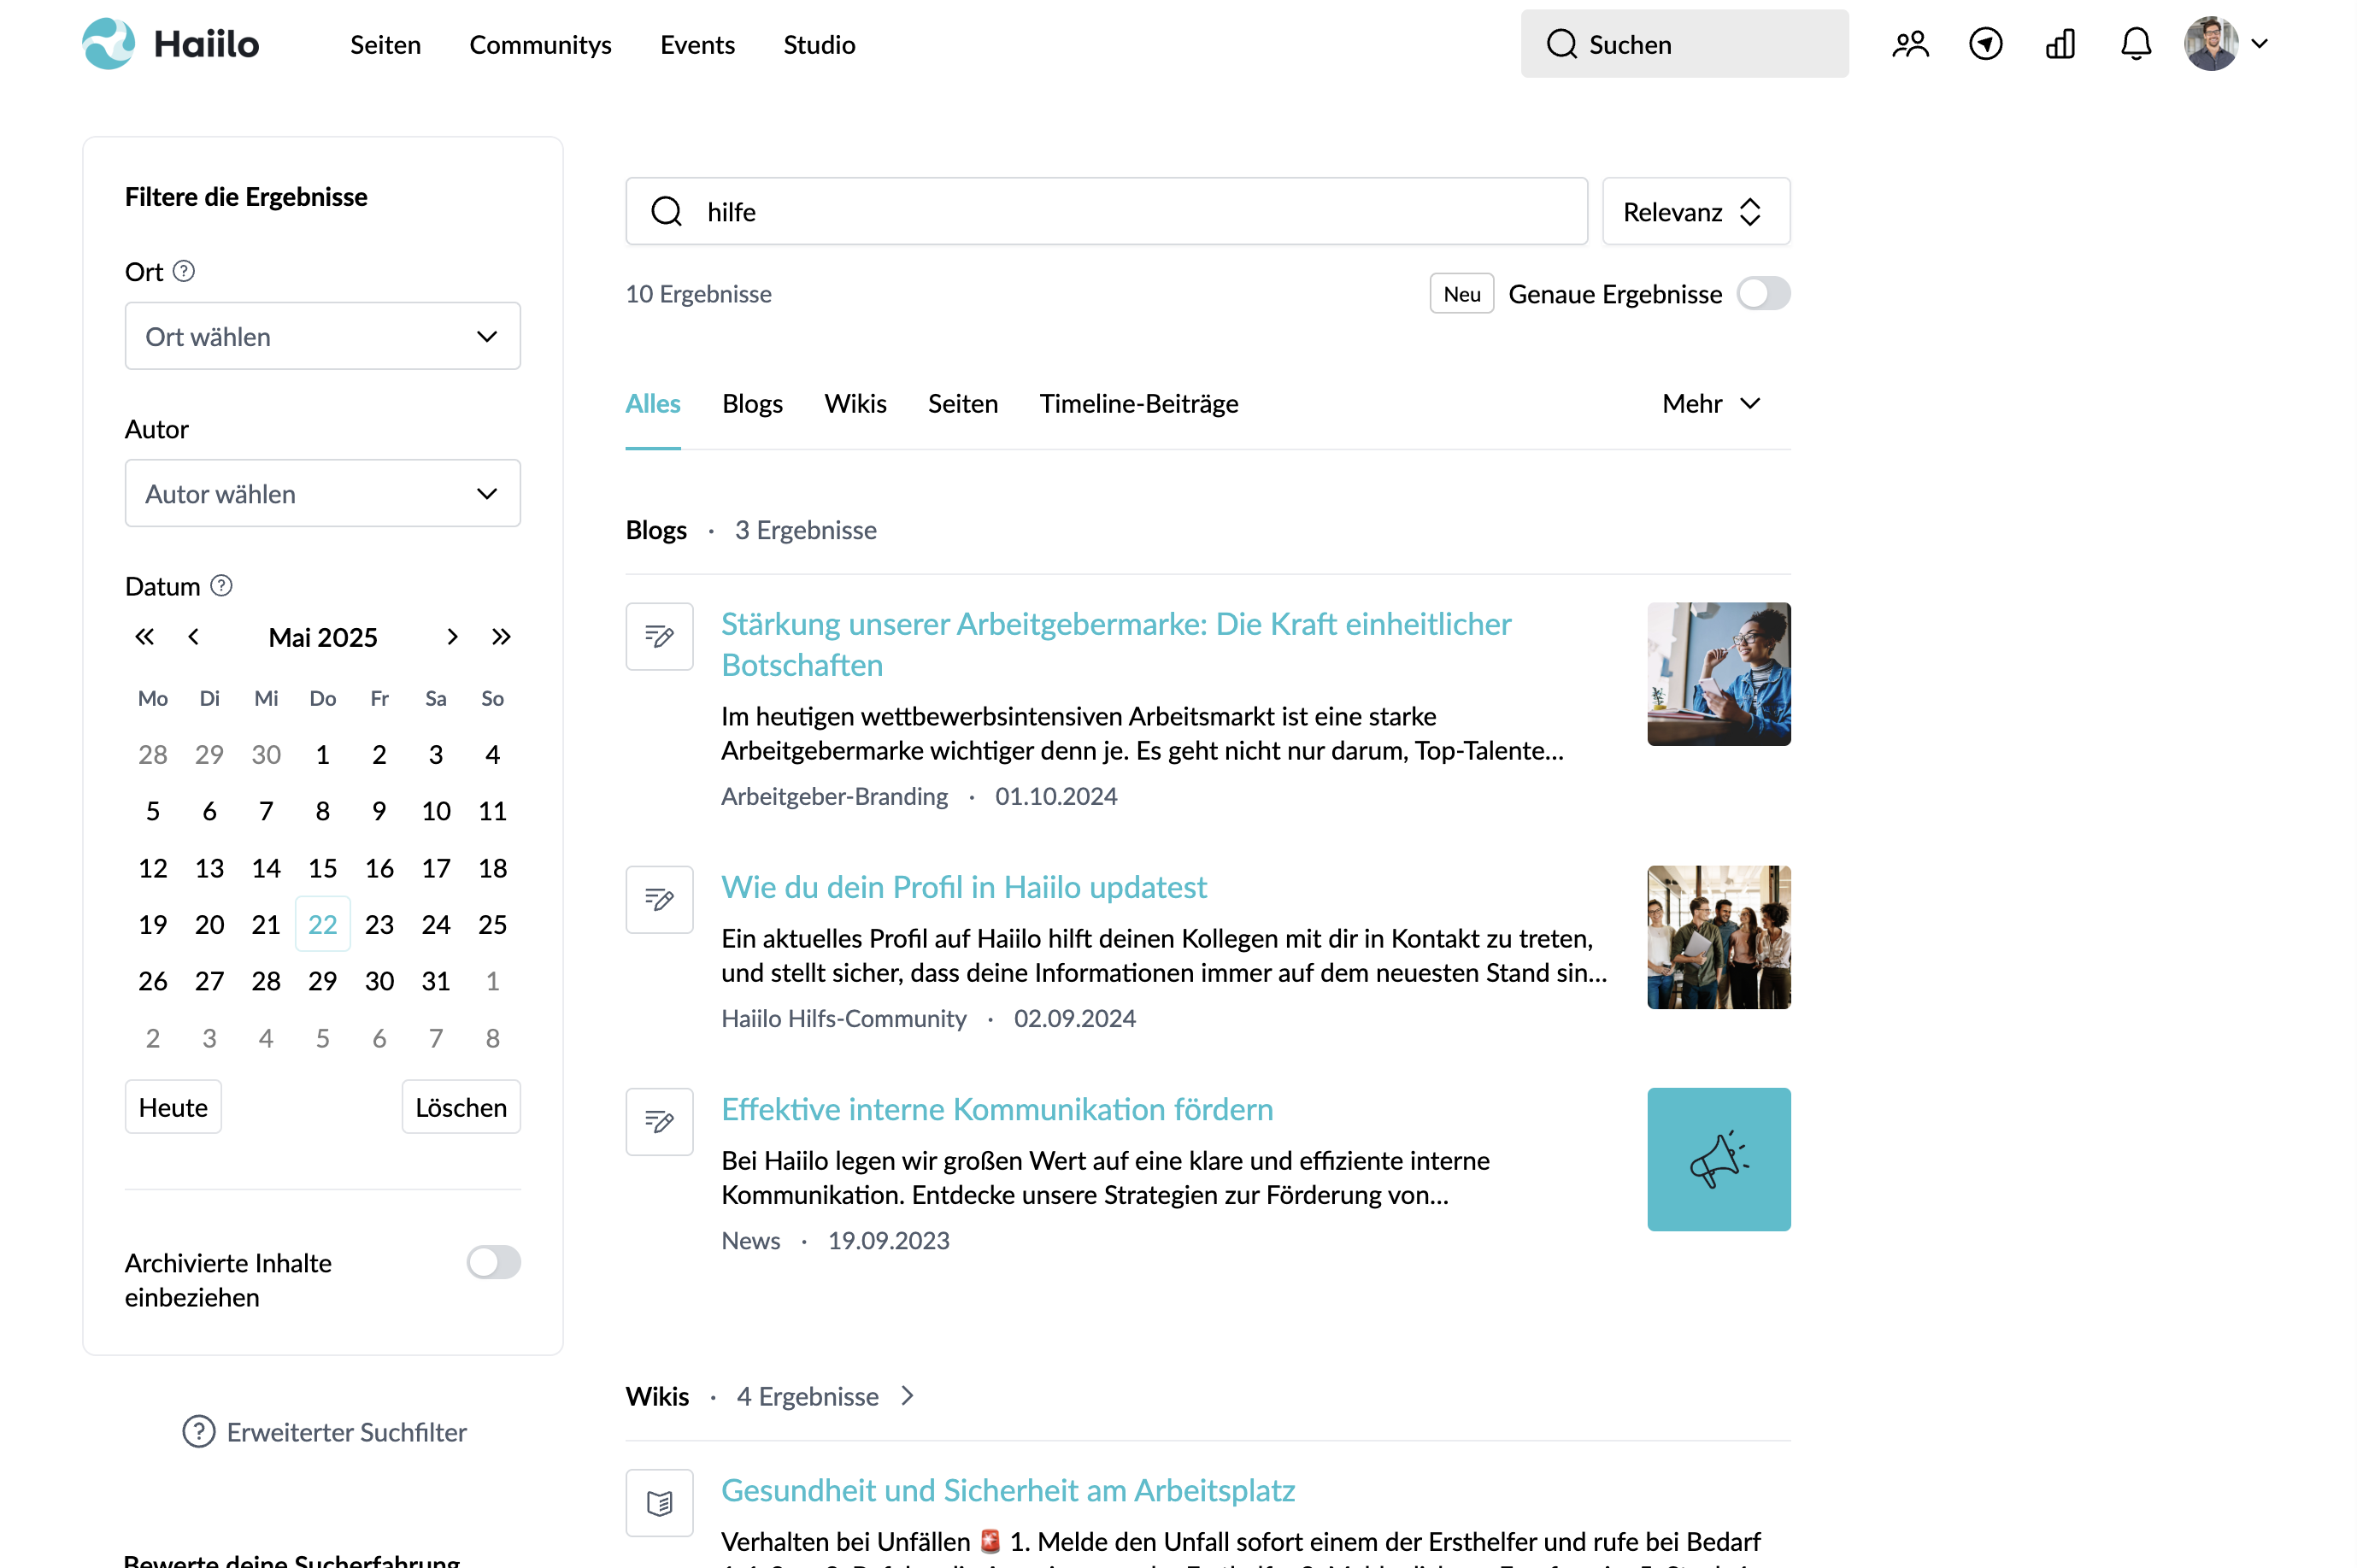Open Stärkung unserer Arbeitgebermarke blog result
Image resolution: width=2357 pixels, height=1568 pixels.
click(x=1116, y=644)
